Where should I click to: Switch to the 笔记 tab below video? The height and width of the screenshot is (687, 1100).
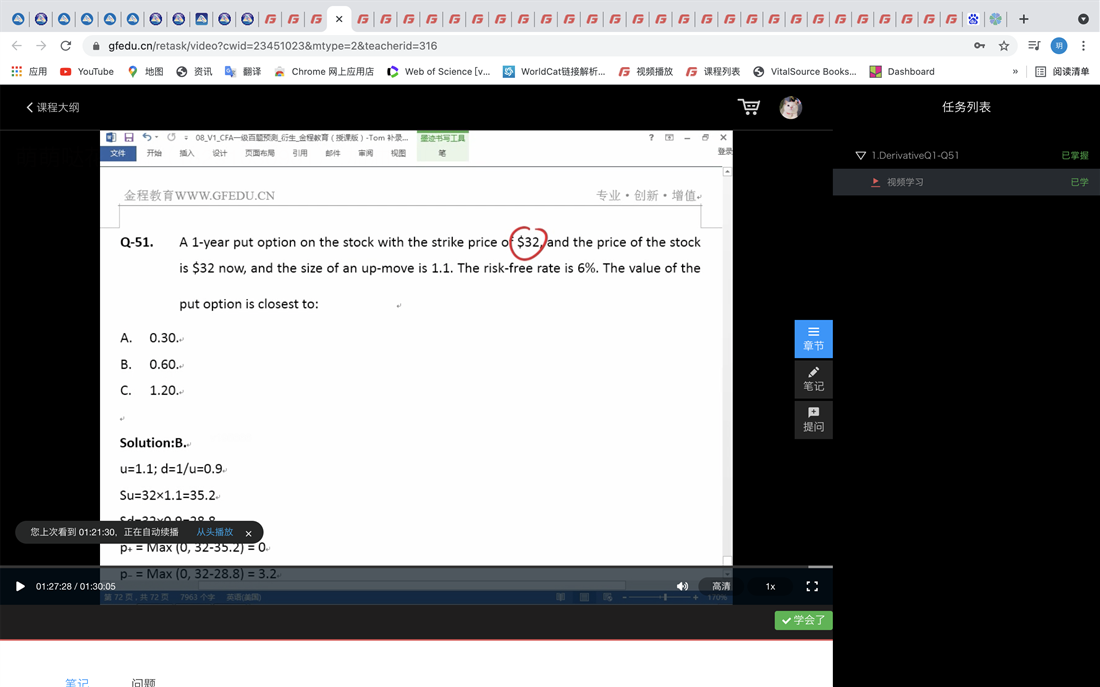[77, 681]
